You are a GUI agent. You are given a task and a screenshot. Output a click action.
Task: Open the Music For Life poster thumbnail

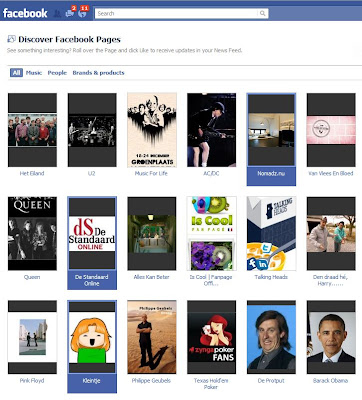click(x=152, y=130)
